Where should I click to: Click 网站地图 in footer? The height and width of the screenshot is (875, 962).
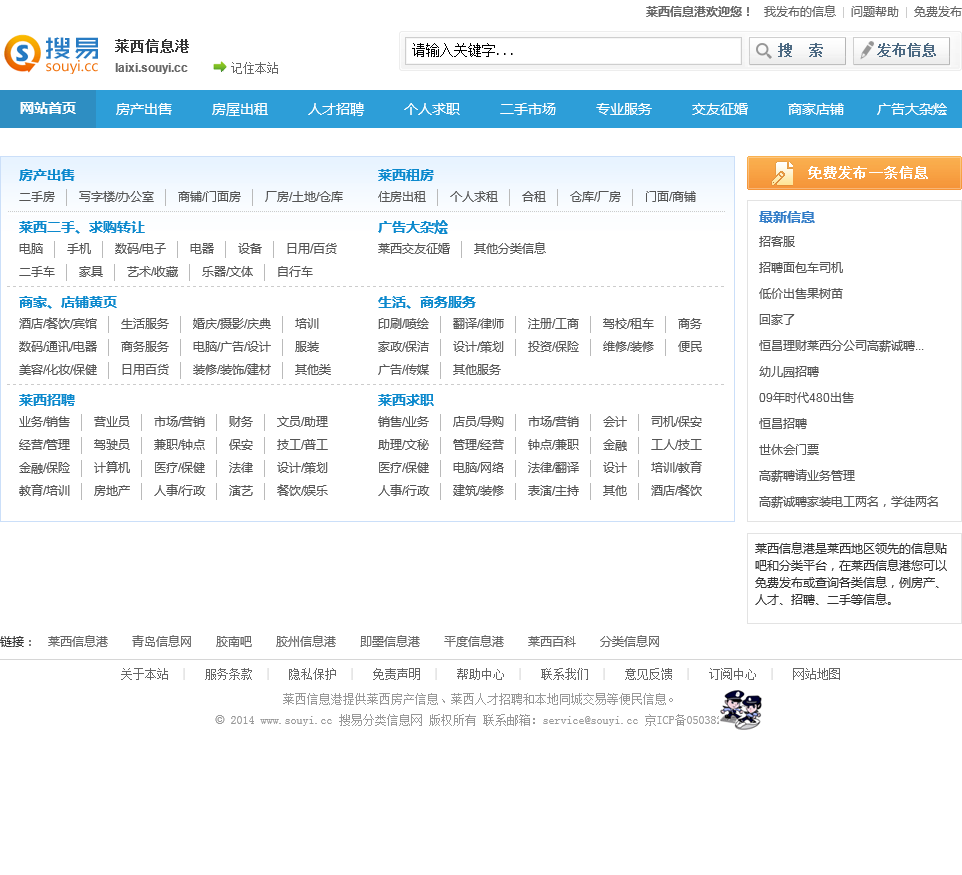pyautogui.click(x=816, y=674)
